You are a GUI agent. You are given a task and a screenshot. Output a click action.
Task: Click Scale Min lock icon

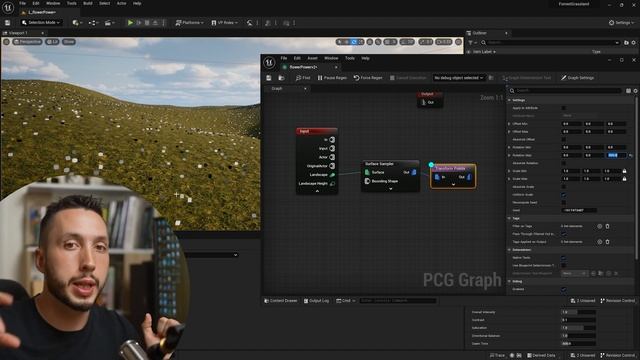[x=624, y=171]
